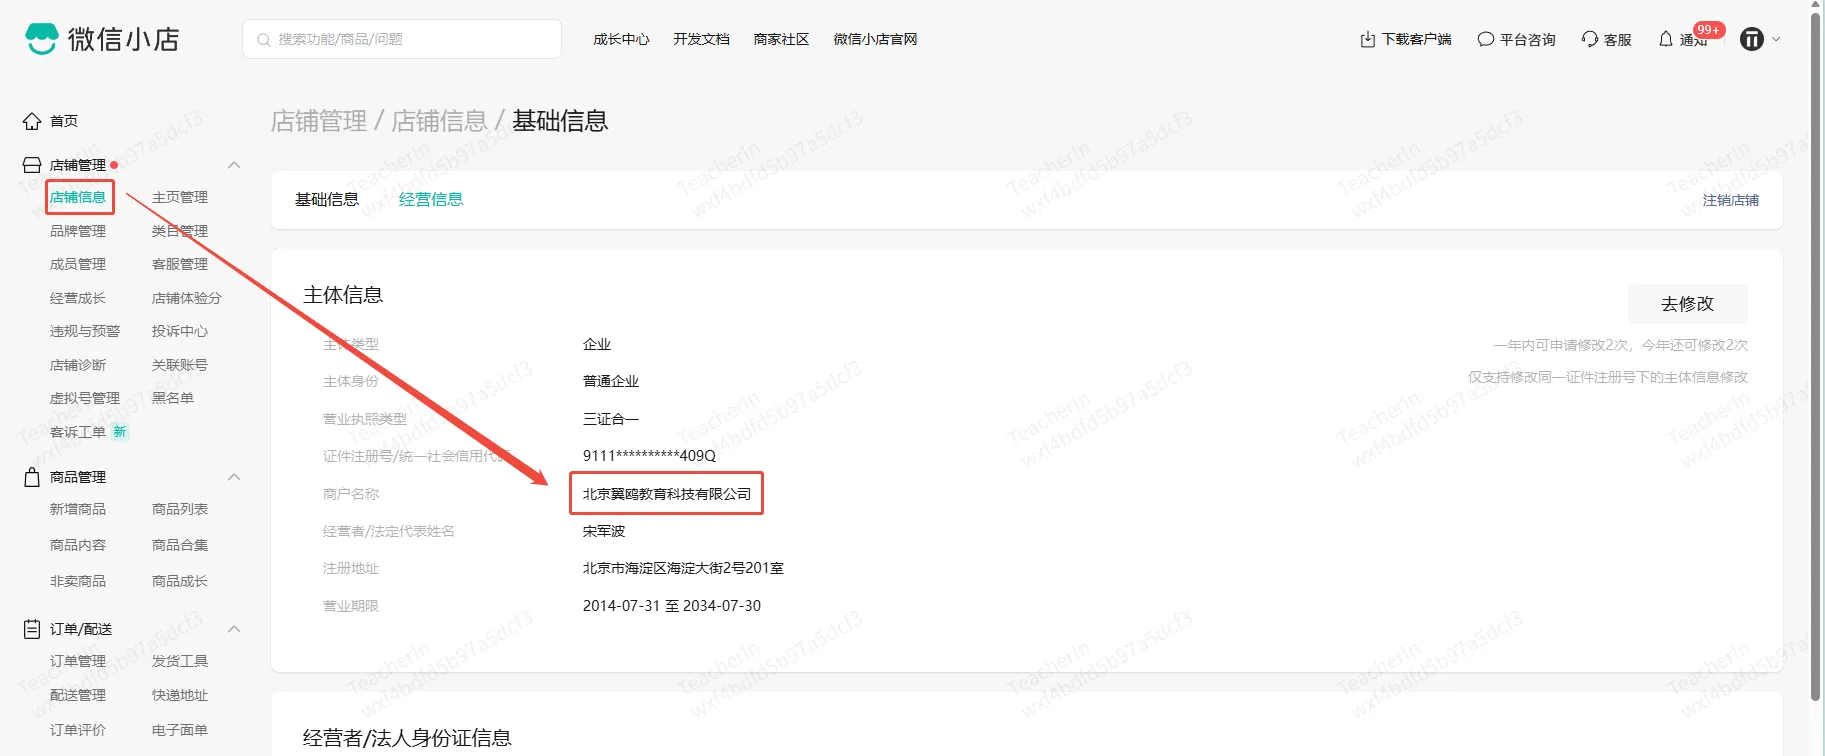
Task: Switch to the 基础信息 tab
Action: pyautogui.click(x=327, y=200)
